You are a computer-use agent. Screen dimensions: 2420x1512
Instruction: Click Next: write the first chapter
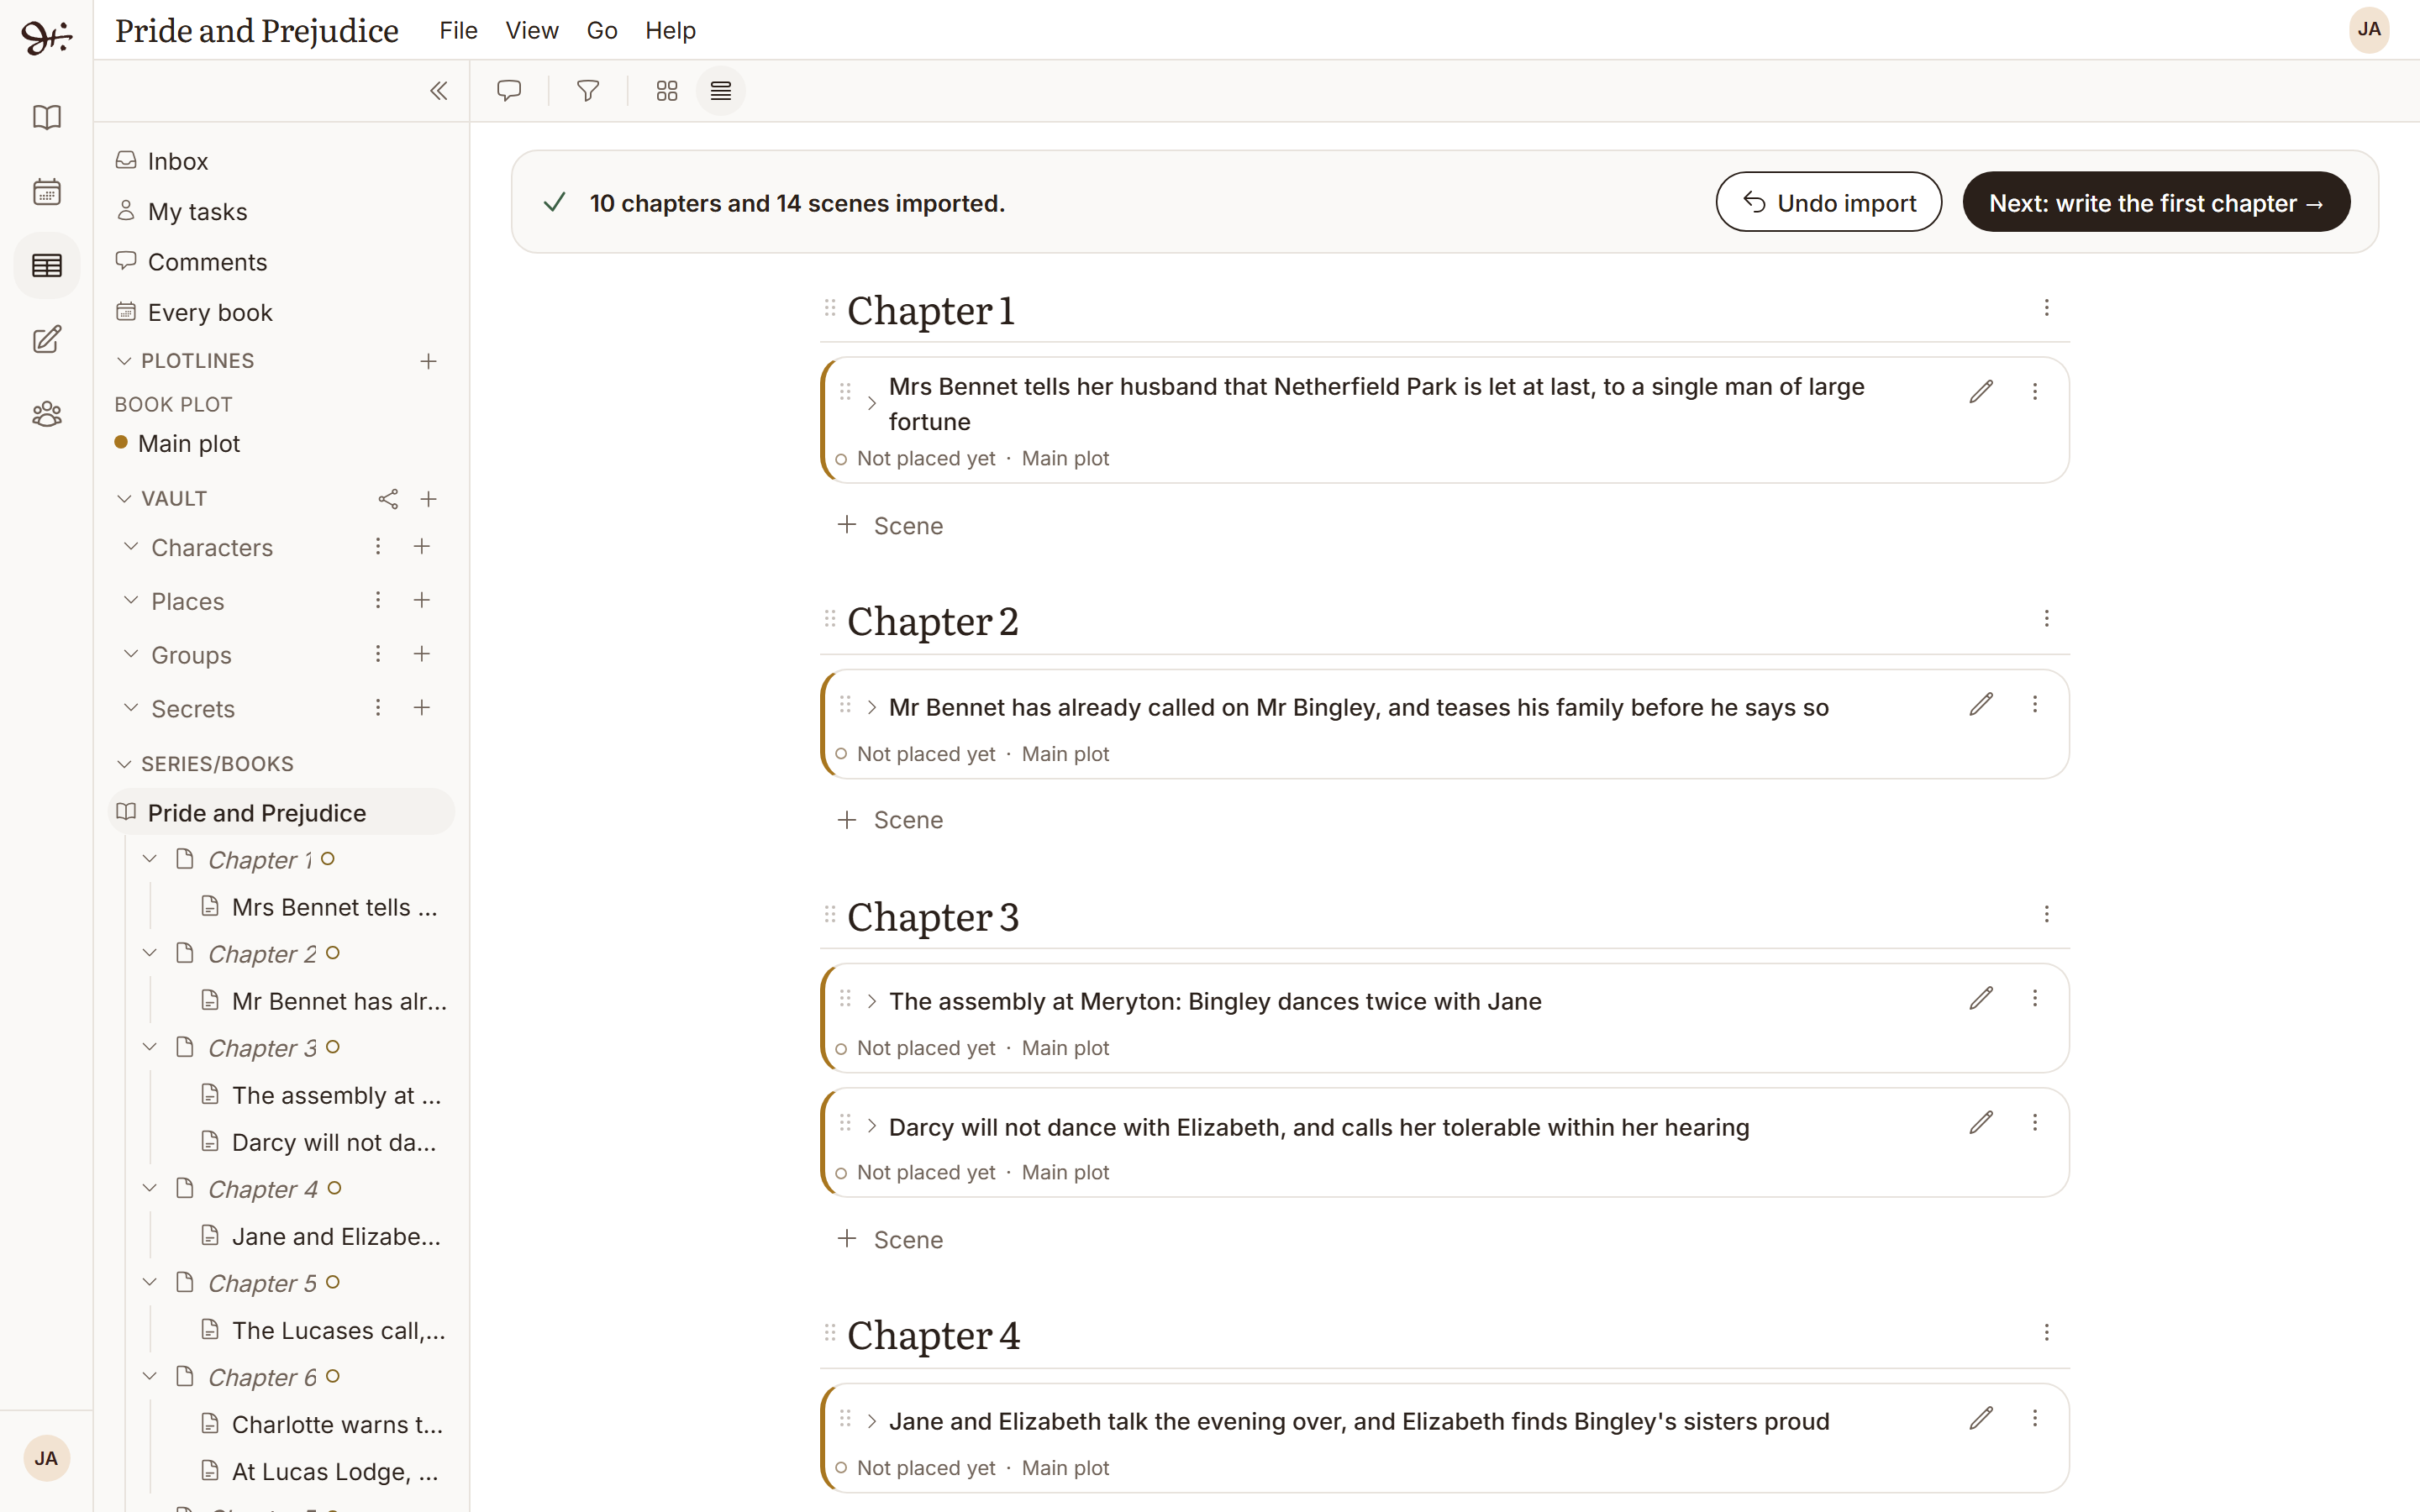point(2156,202)
